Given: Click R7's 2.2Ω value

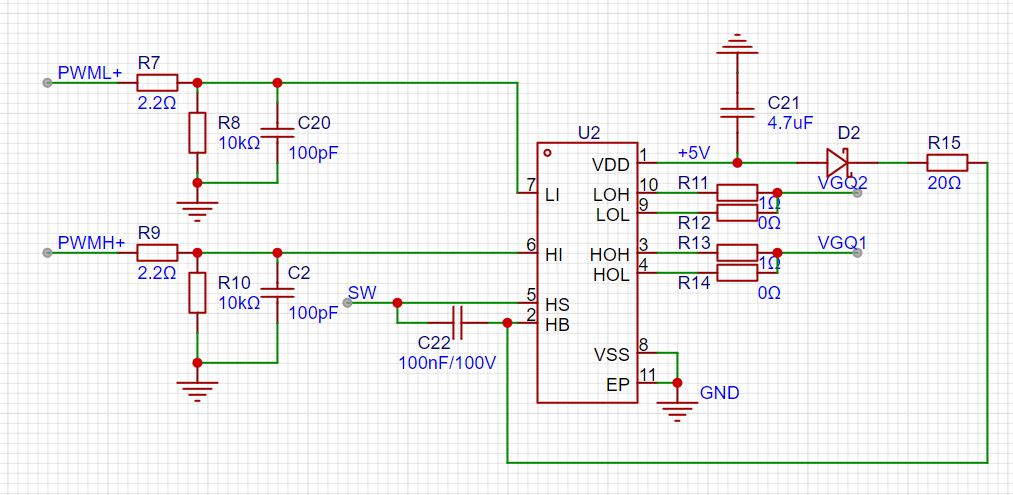Looking at the screenshot, I should click(x=157, y=102).
